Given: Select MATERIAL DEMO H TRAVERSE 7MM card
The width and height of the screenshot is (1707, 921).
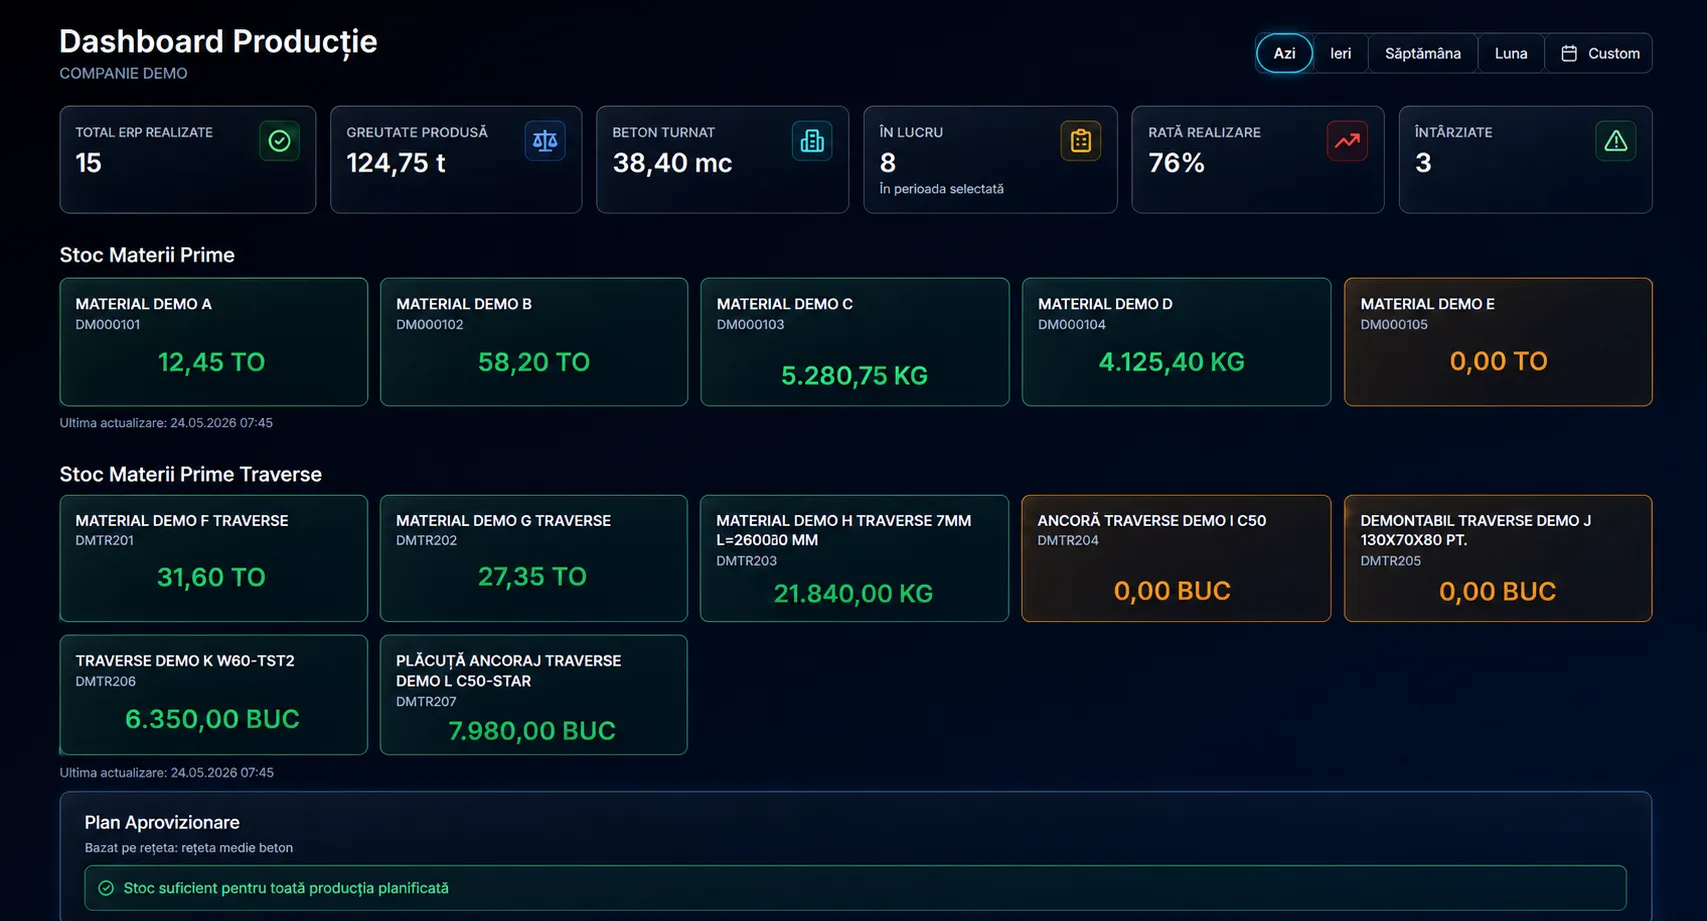Looking at the screenshot, I should [854, 558].
